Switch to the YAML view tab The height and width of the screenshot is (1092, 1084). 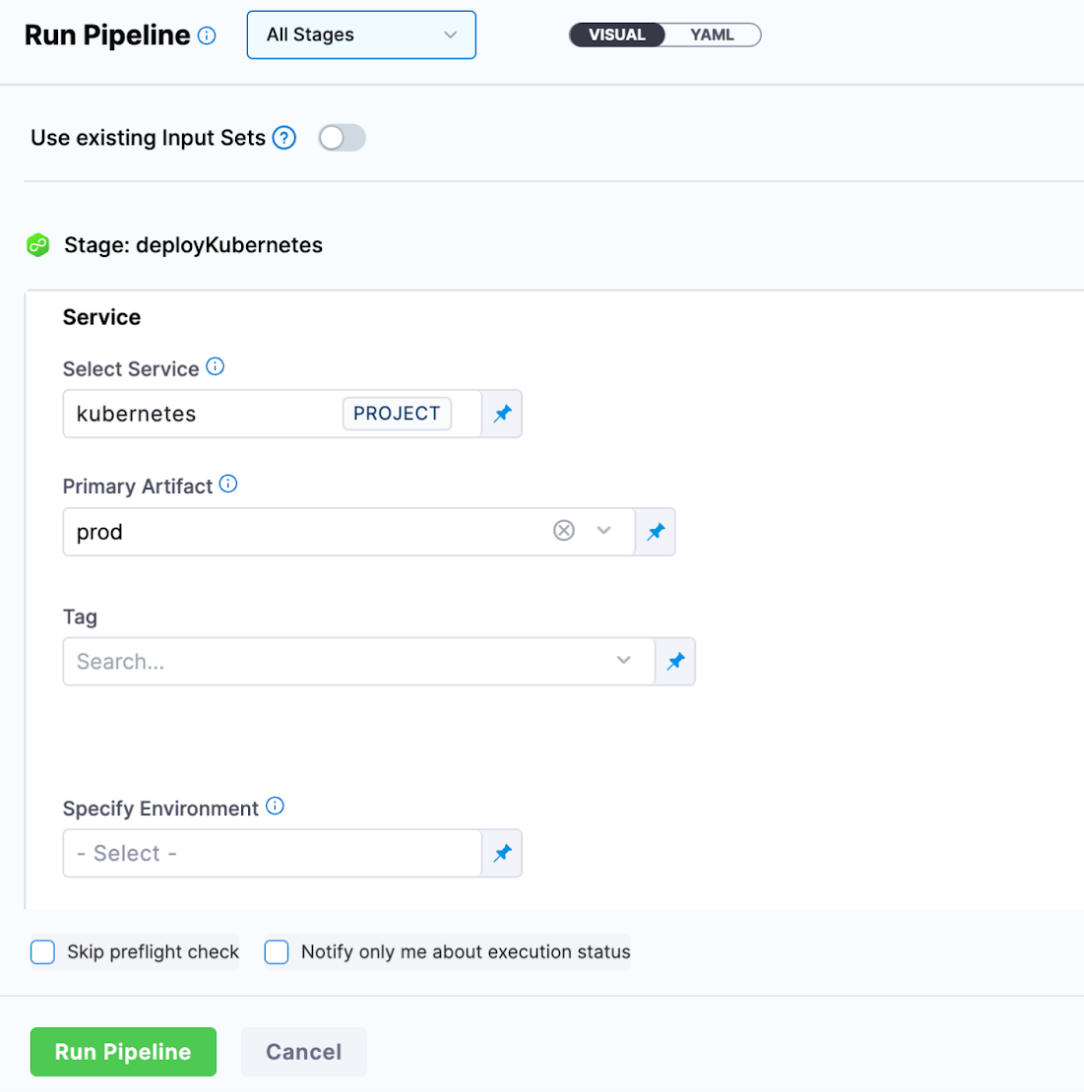(x=712, y=35)
